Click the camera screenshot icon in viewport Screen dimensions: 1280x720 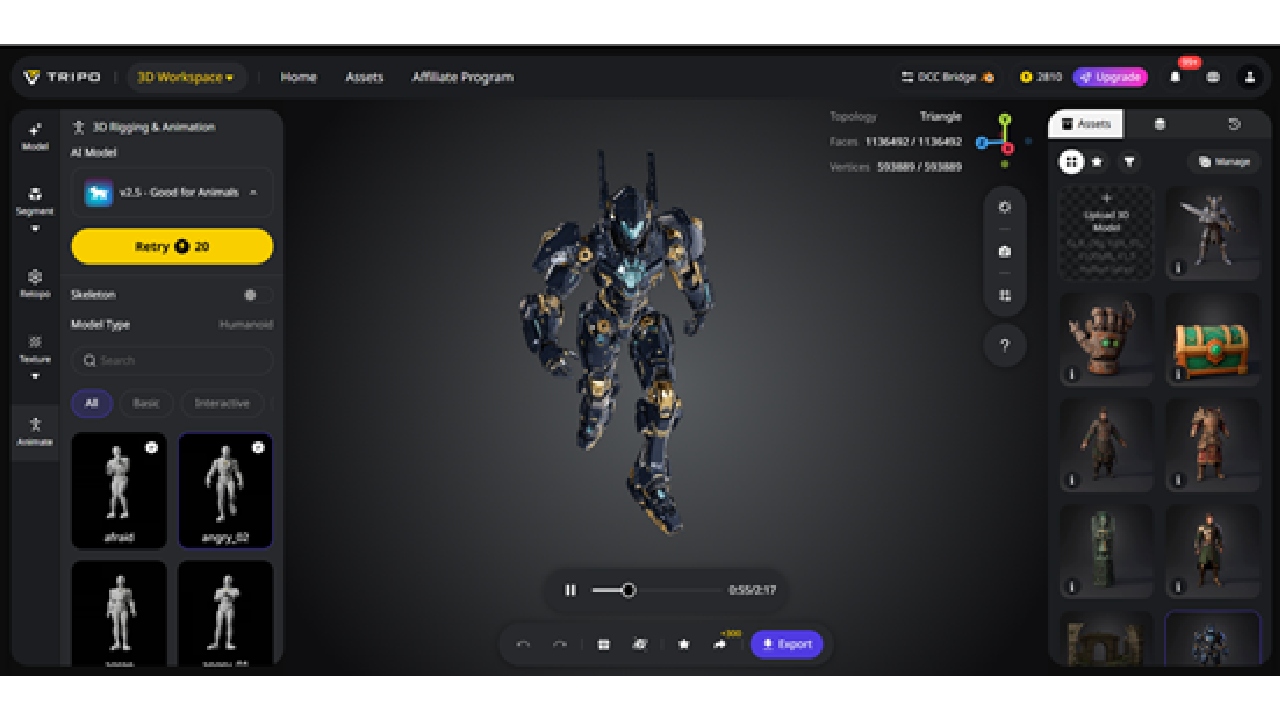coord(1005,252)
